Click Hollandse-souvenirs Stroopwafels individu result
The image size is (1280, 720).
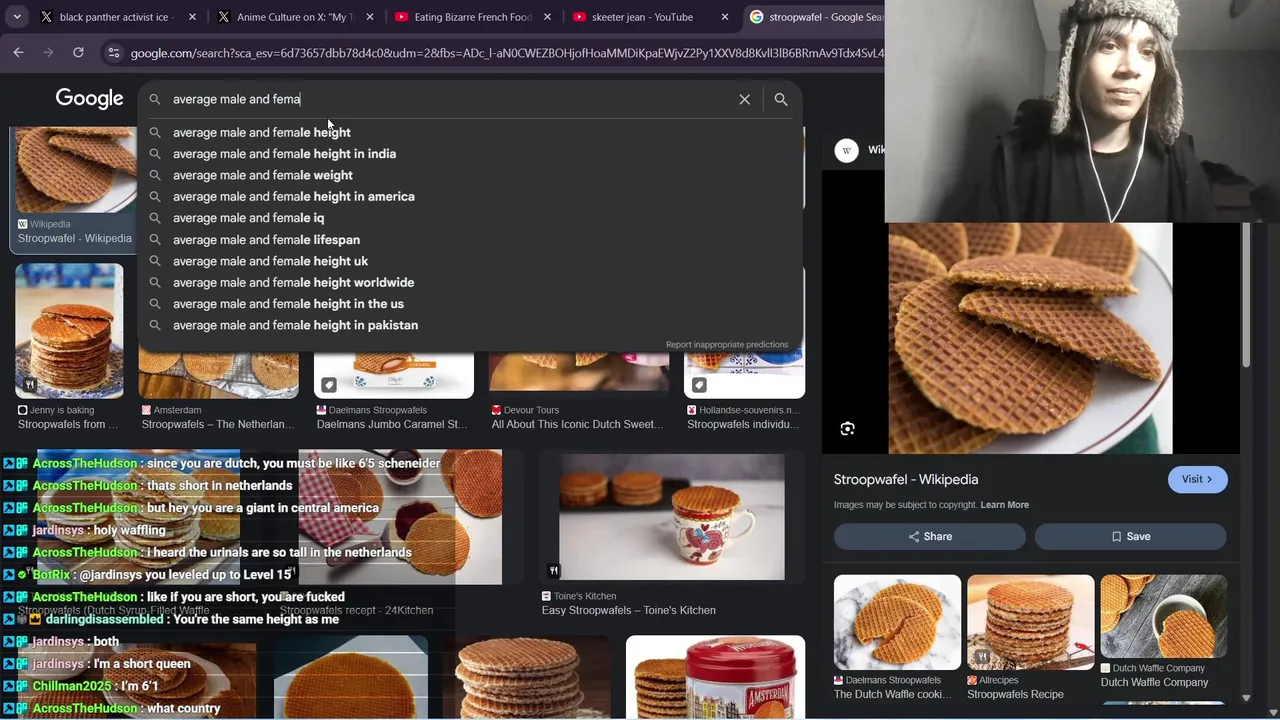(x=743, y=424)
